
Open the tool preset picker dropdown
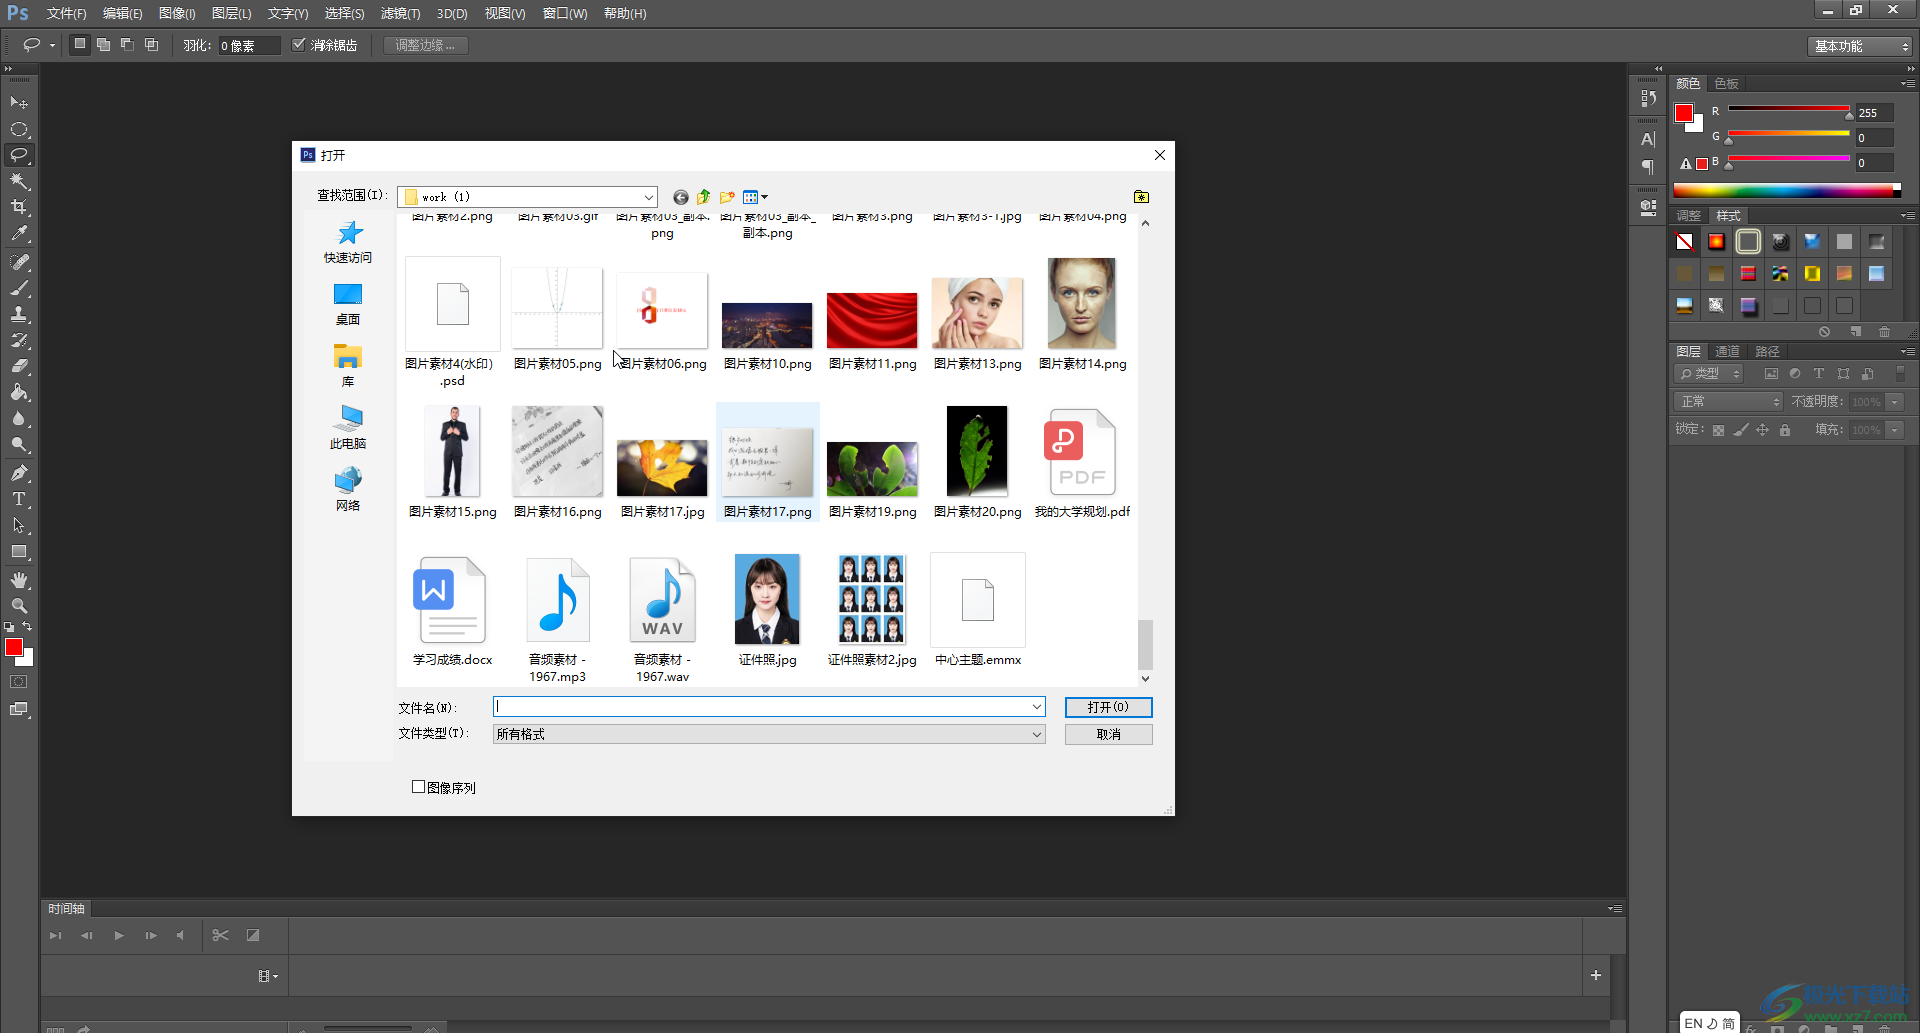click(37, 45)
